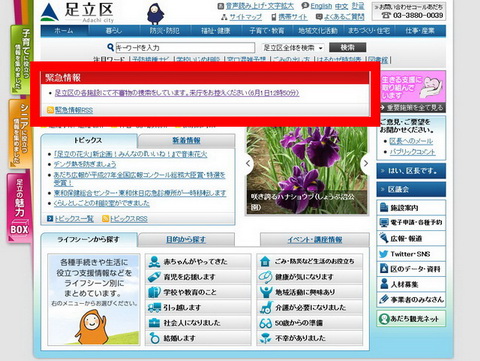Open the 仕事・産業 navigation menu
The width and height of the screenshot is (480, 361).
(420, 31)
